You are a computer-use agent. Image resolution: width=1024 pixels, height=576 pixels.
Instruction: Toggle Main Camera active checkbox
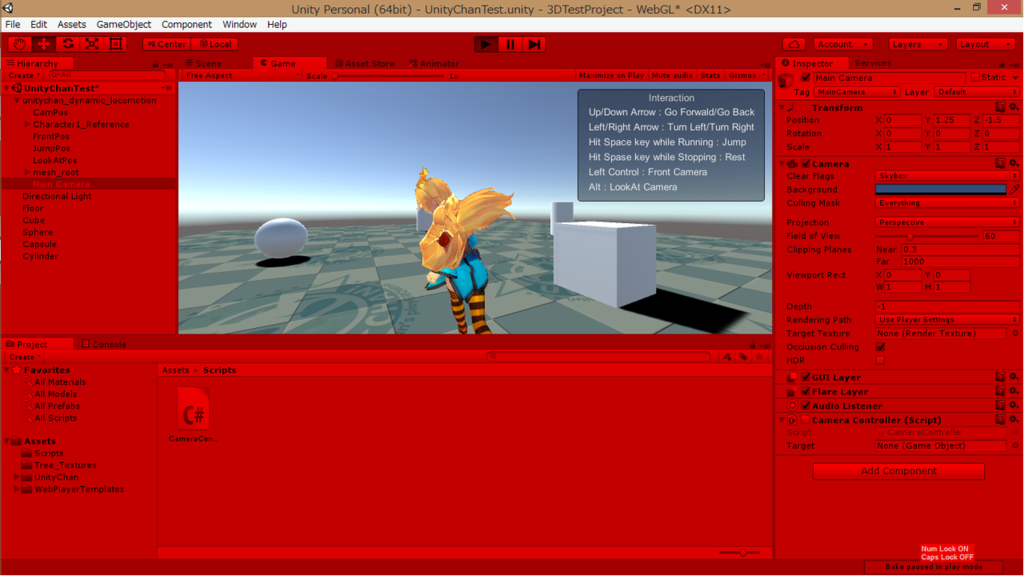click(x=805, y=78)
